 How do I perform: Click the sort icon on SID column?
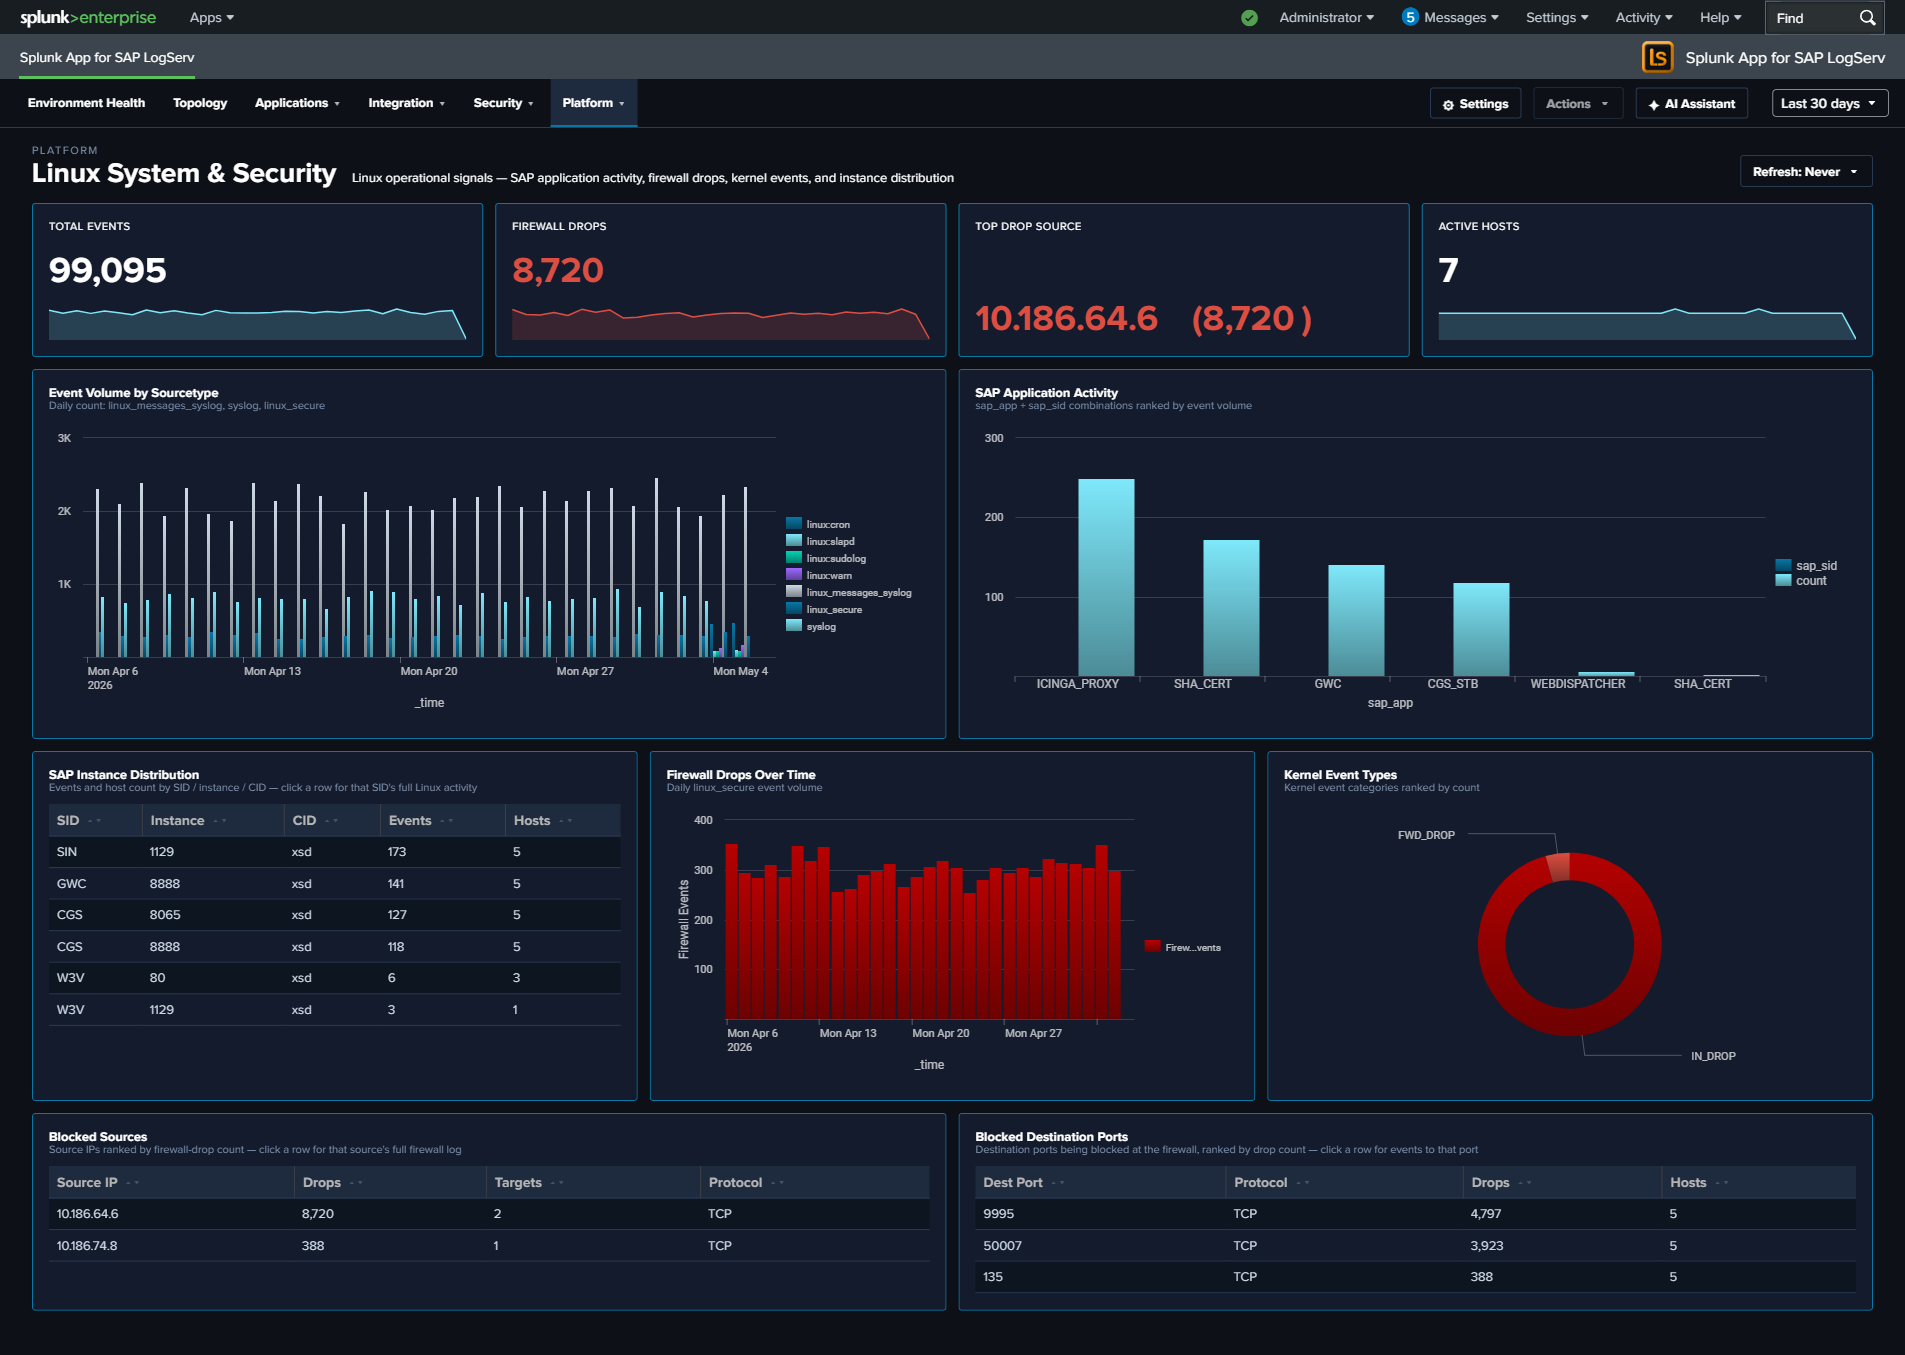coord(95,821)
